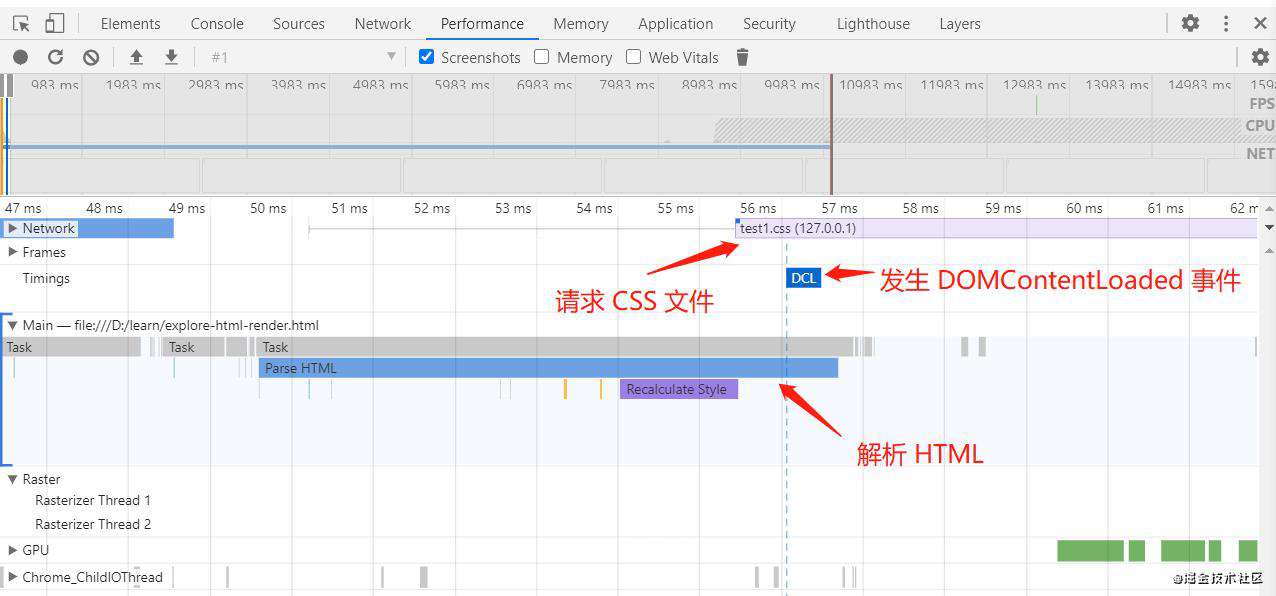Image resolution: width=1276 pixels, height=596 pixels.
Task: Expand the Frames track
Action: click(x=13, y=252)
